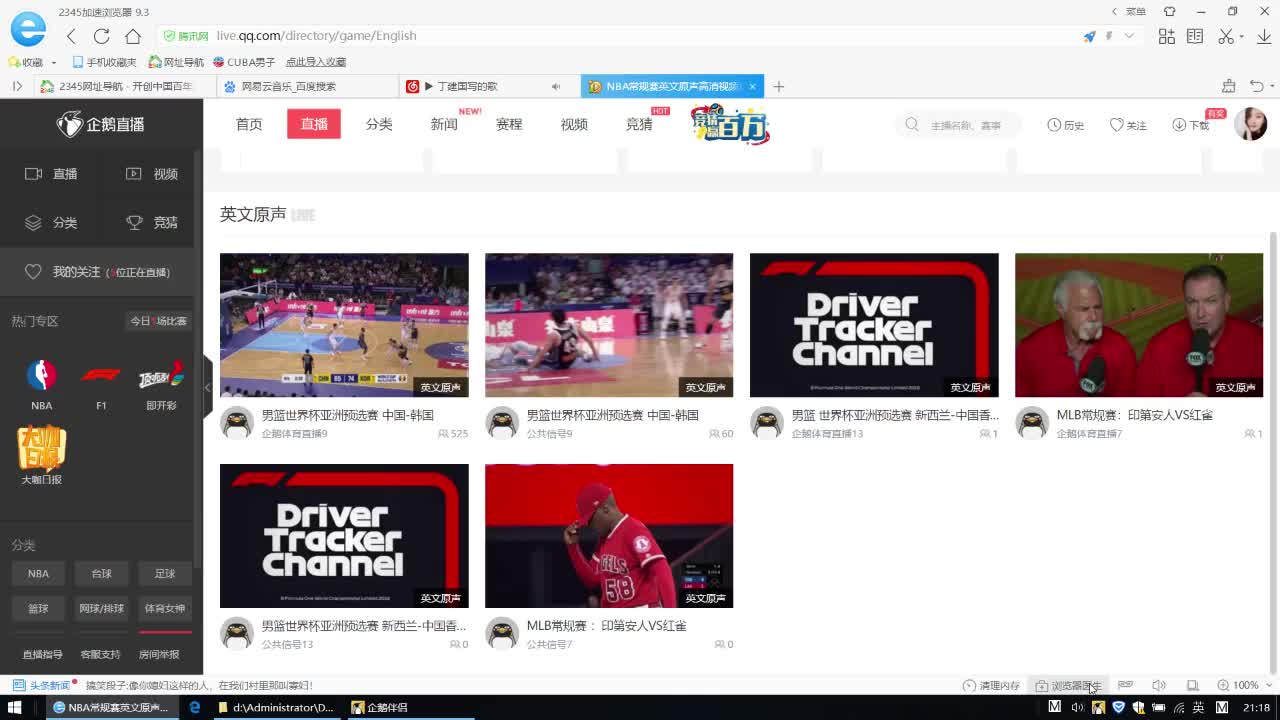
Task: Click the 百万 promotional banner logo
Action: (x=730, y=124)
